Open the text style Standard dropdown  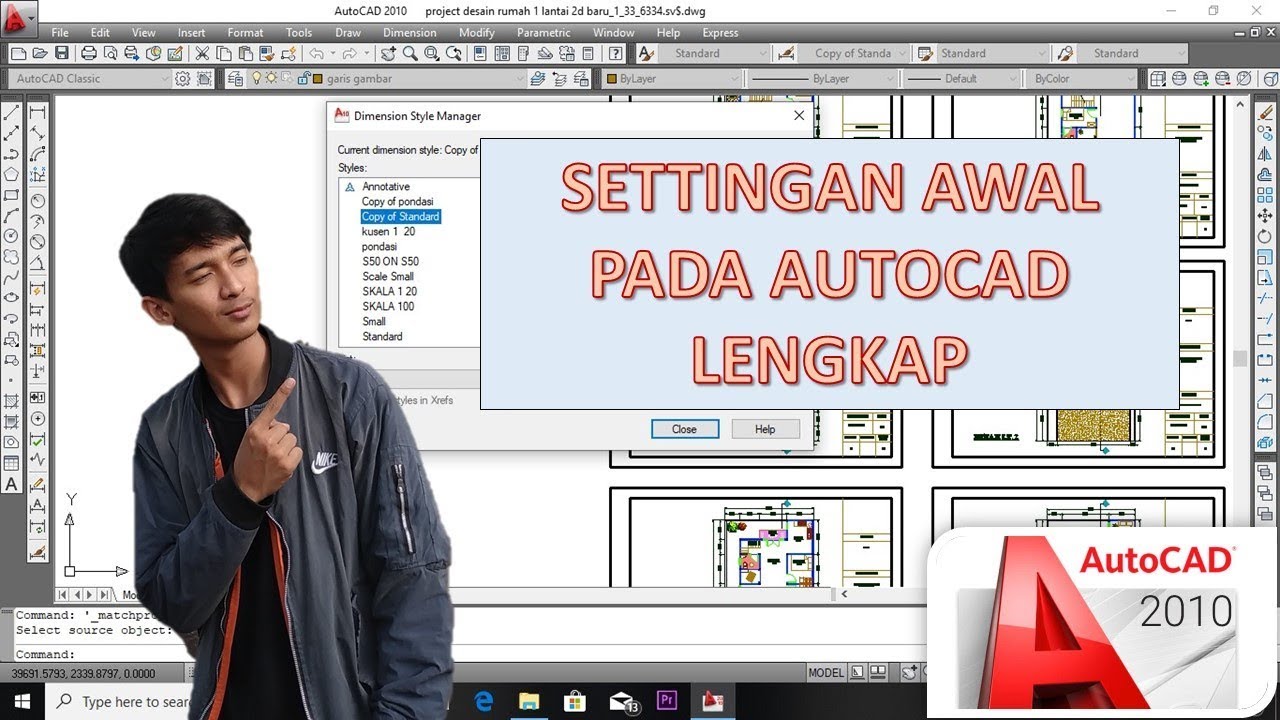(714, 53)
